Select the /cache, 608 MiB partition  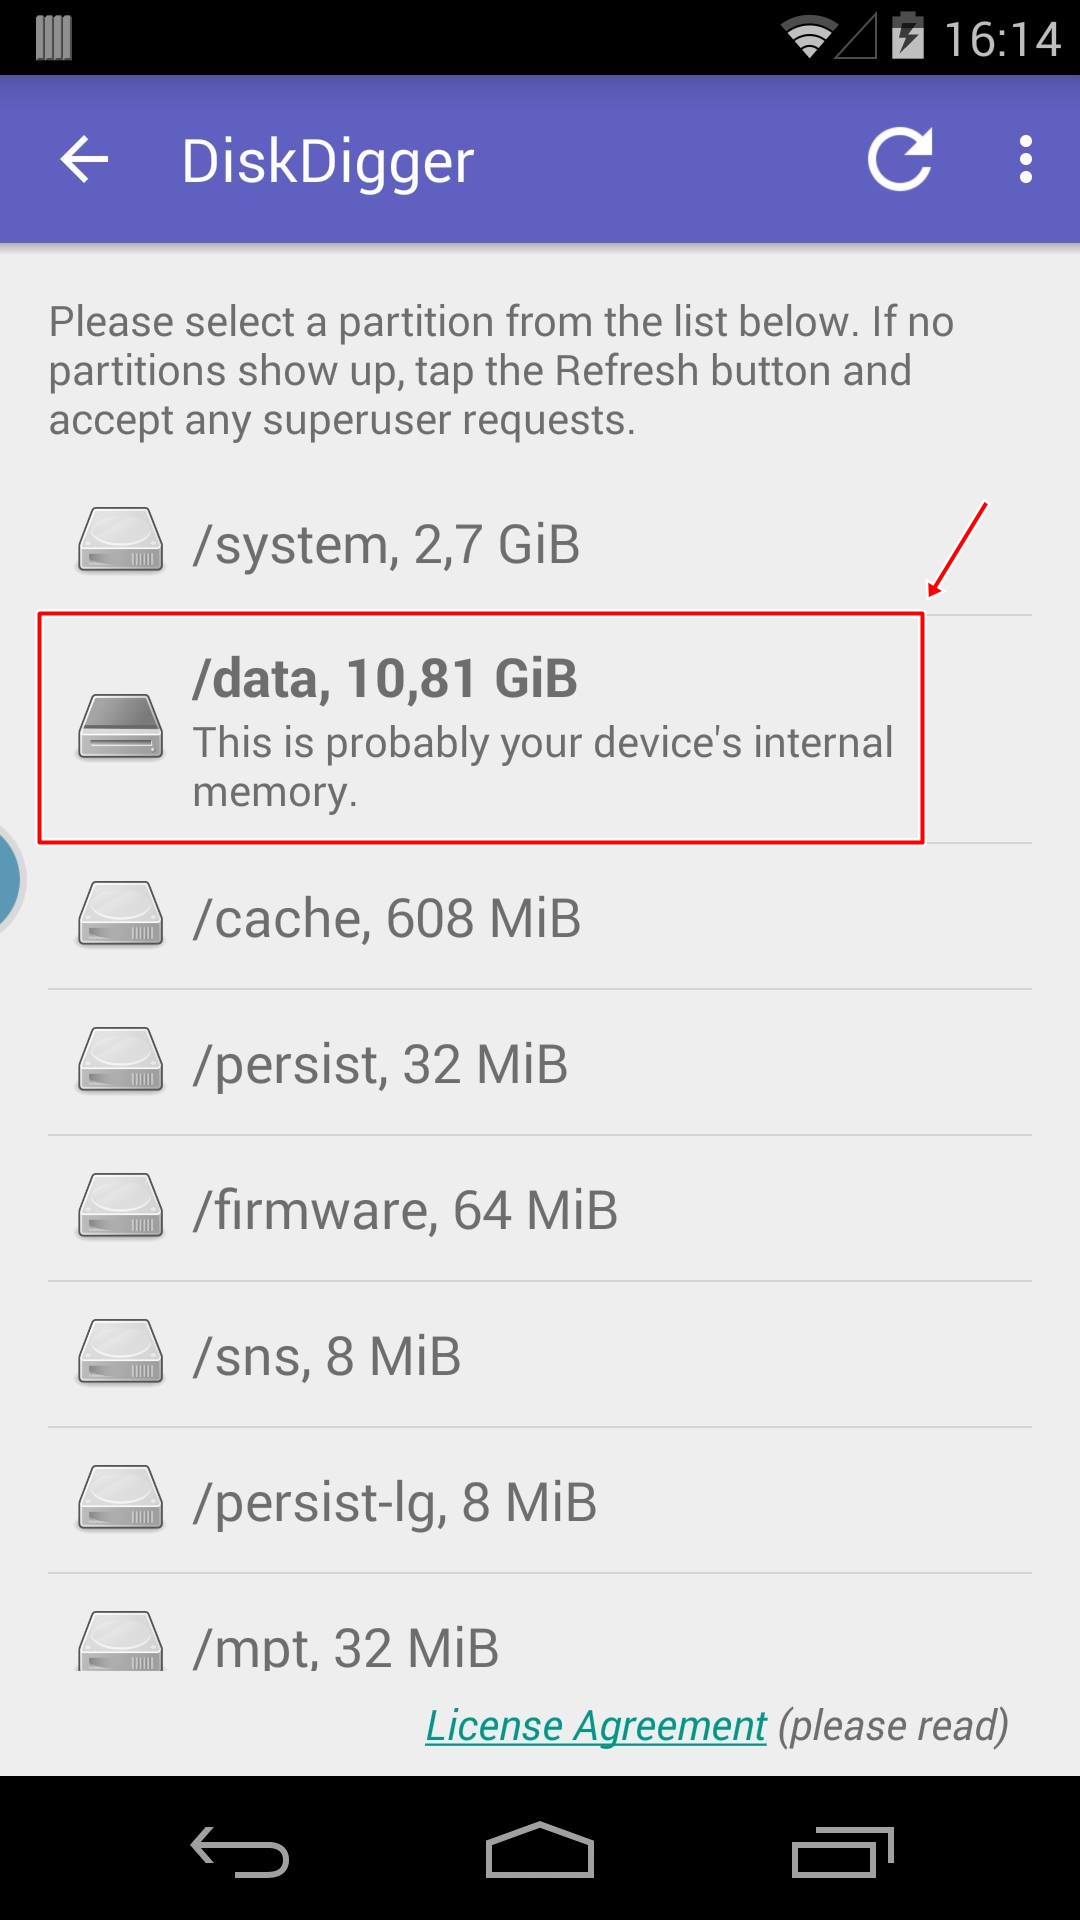[388, 915]
